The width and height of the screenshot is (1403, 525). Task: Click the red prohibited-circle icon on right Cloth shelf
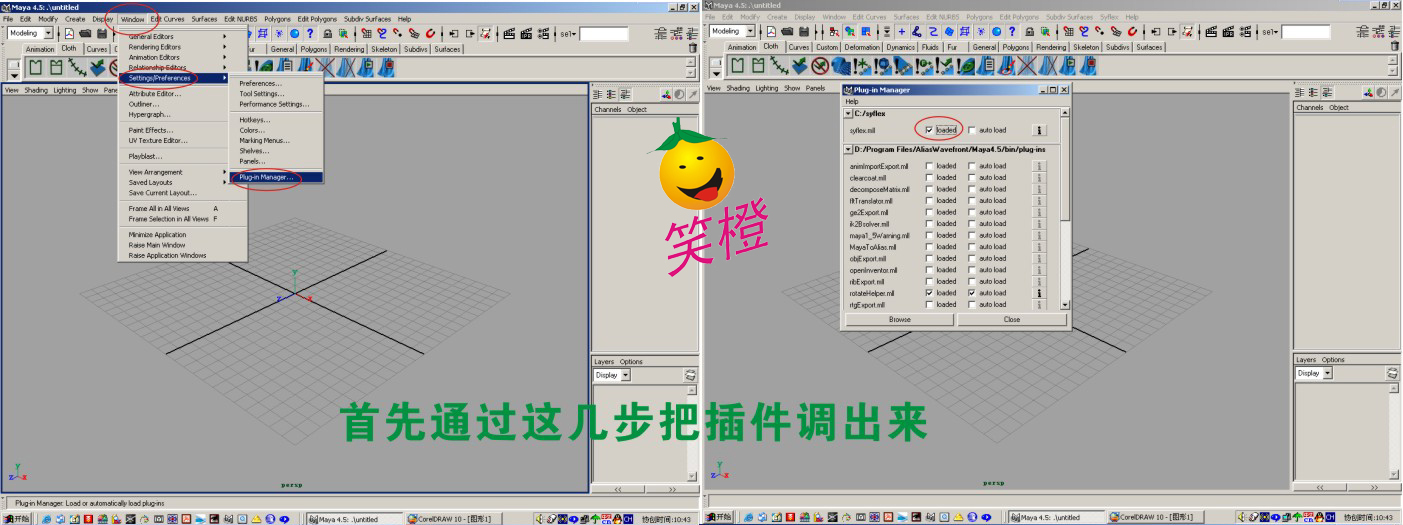820,66
